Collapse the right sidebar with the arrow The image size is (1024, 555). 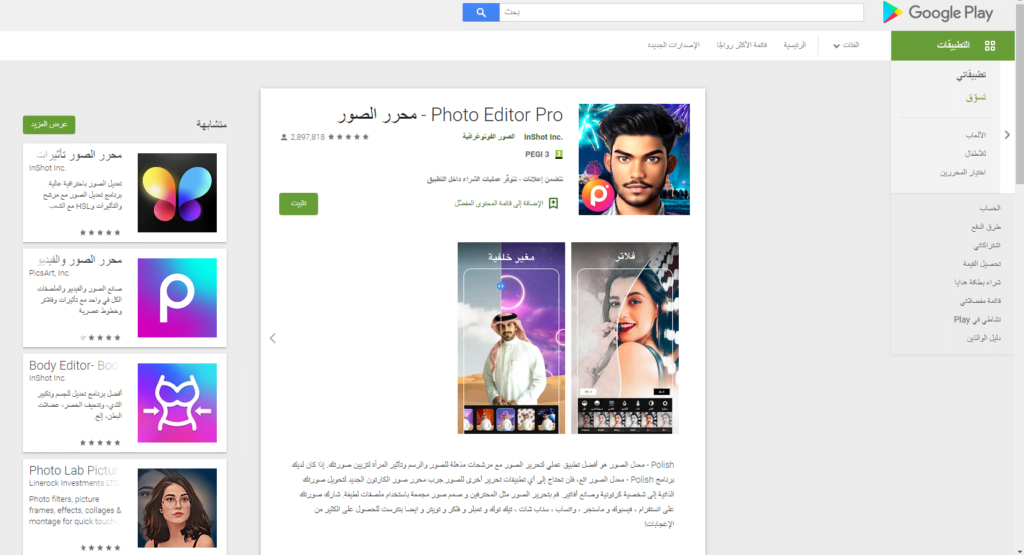1006,134
